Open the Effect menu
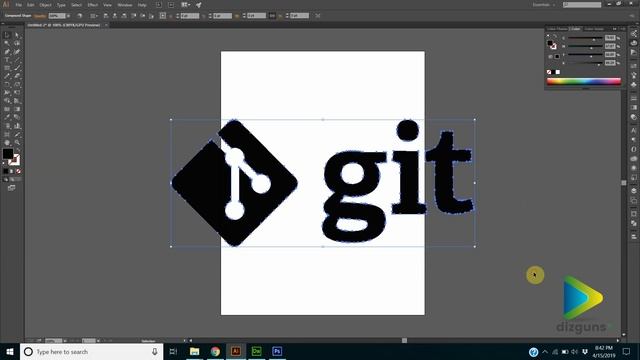The height and width of the screenshot is (360, 640). pyautogui.click(x=93, y=5)
